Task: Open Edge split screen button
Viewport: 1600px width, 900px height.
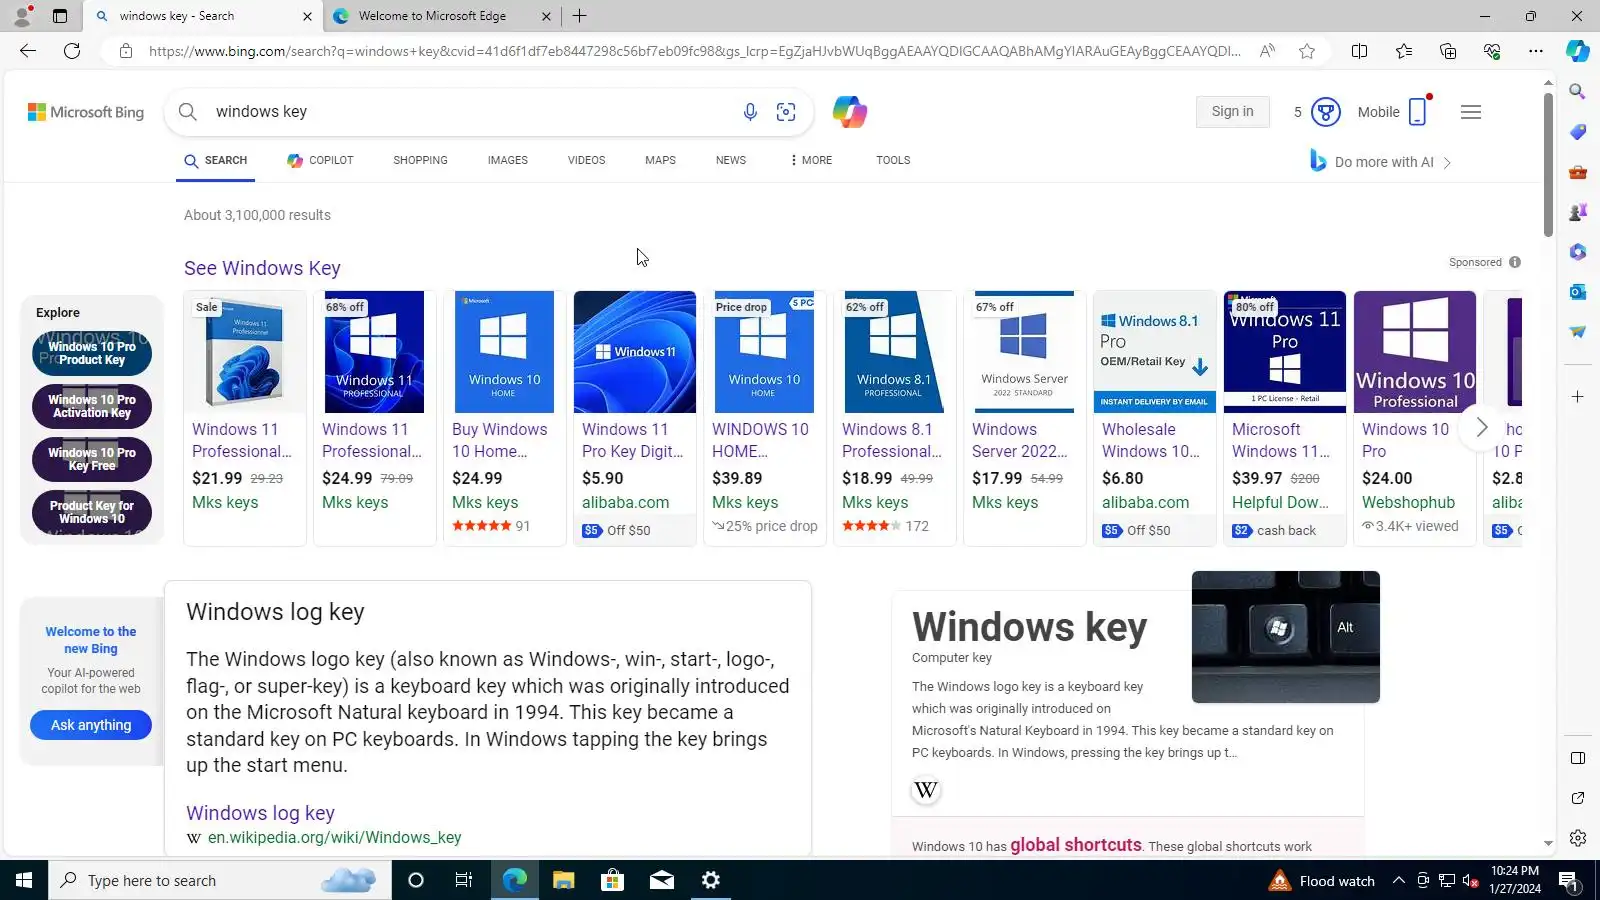Action: click(x=1359, y=51)
